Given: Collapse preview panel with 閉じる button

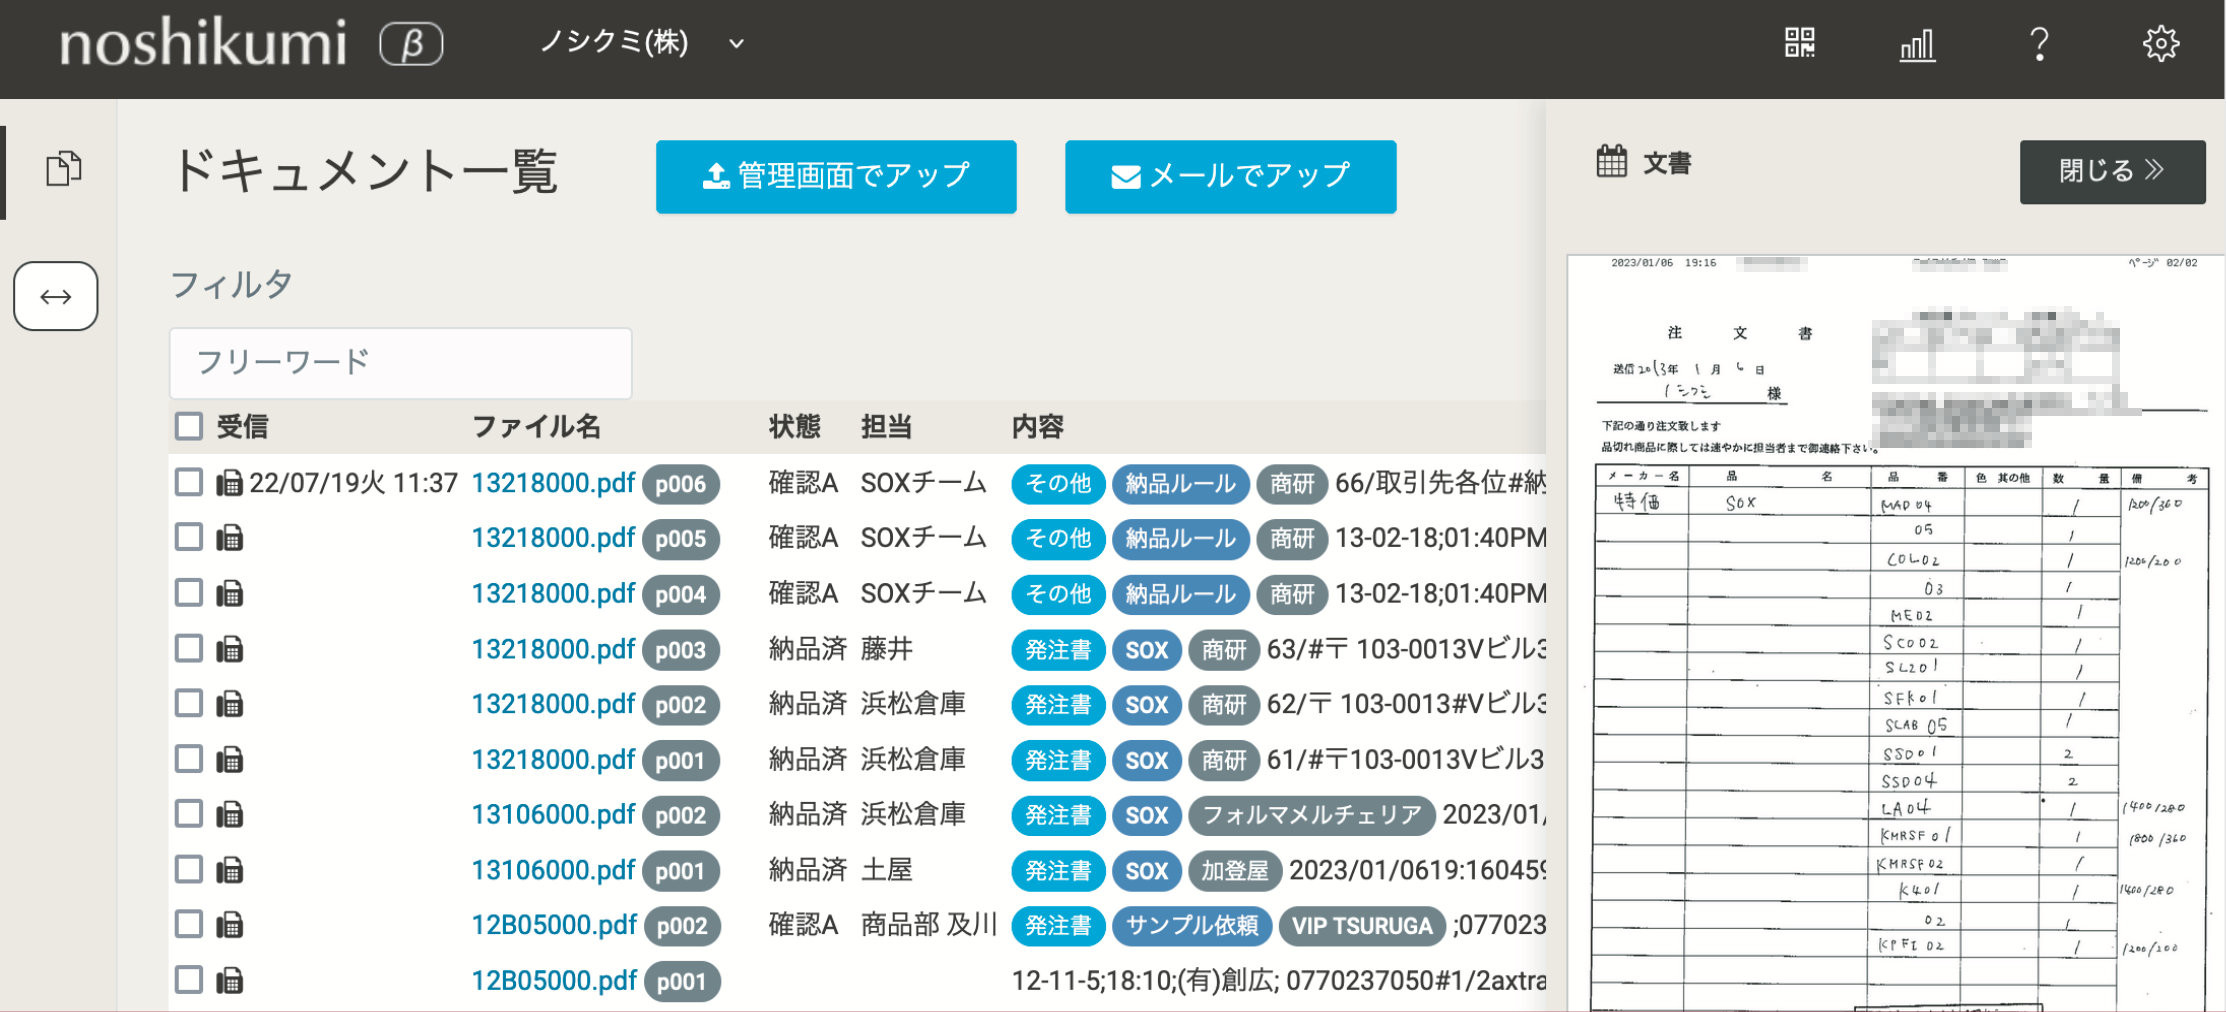Looking at the screenshot, I should (x=2111, y=172).
